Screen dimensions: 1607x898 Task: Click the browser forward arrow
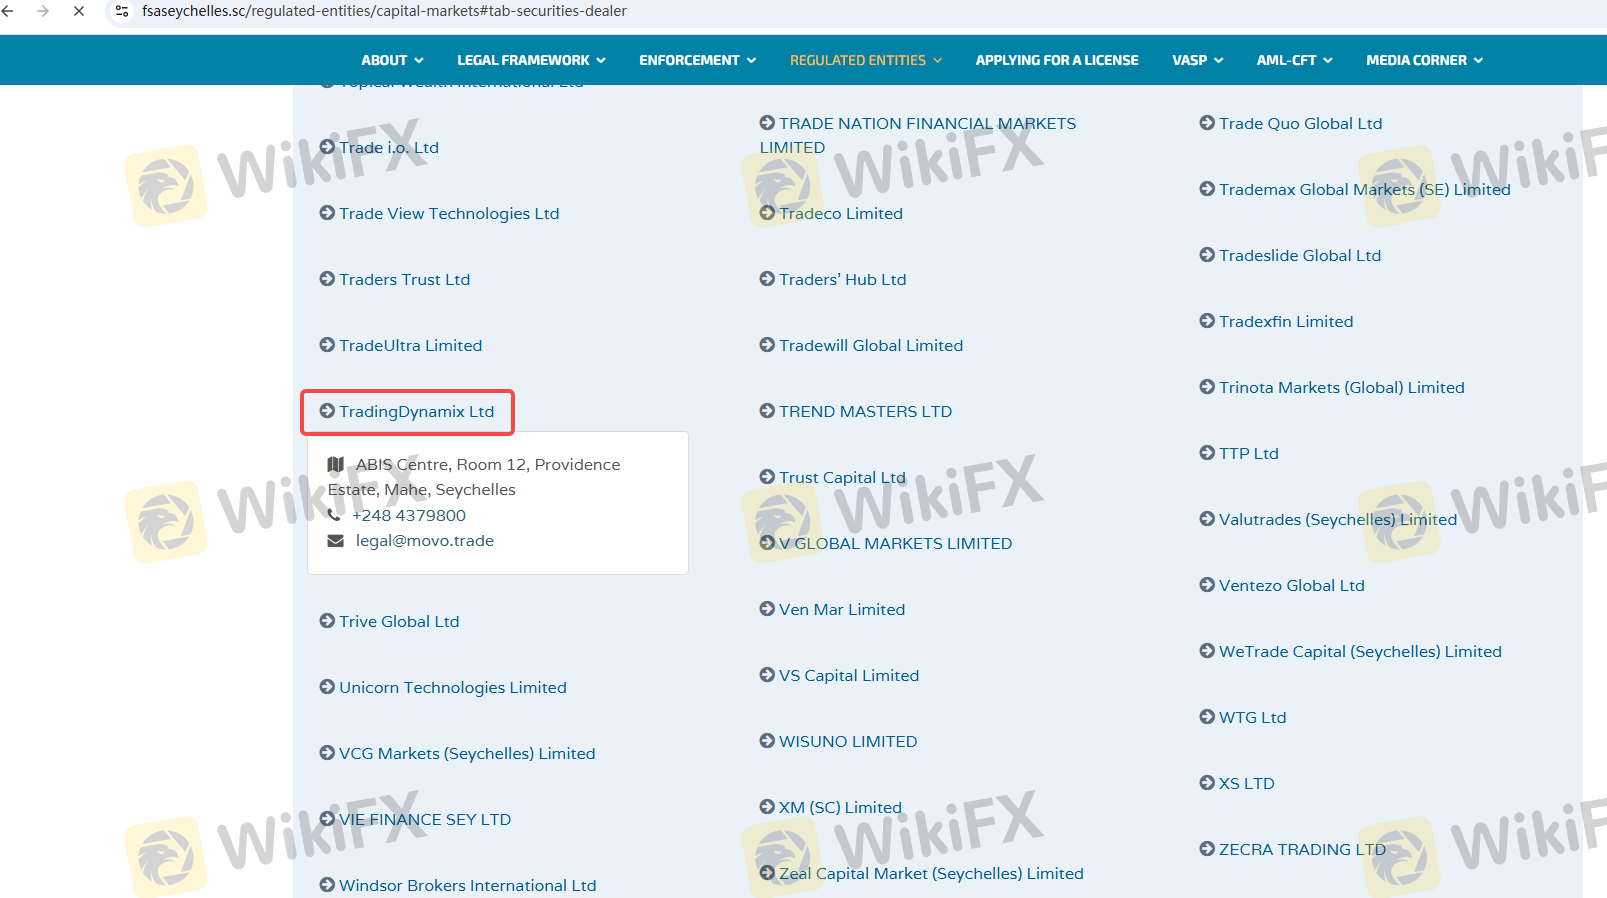point(43,11)
